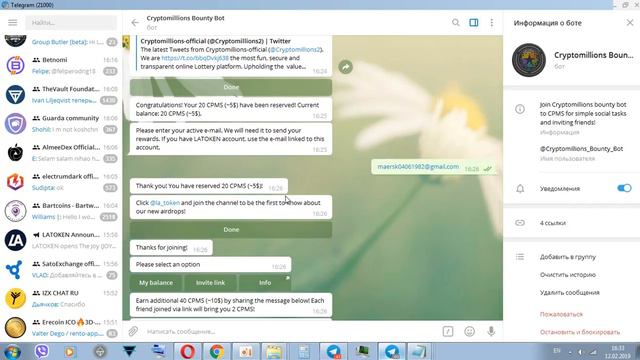Open the hamburger main menu
Screen dimensions: 640x360
click(13, 22)
